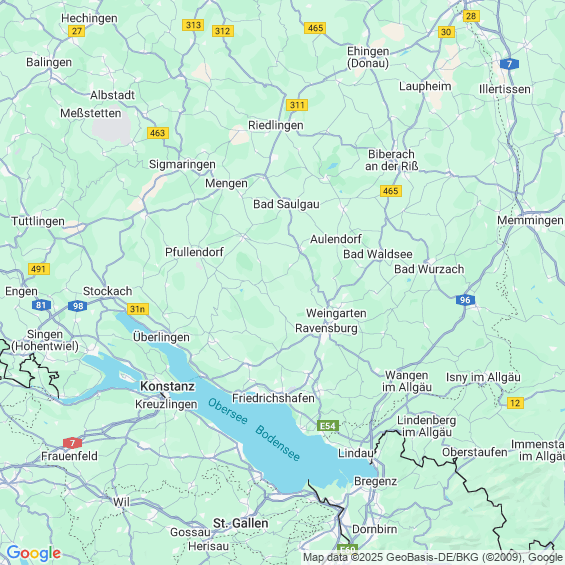565x565 pixels.
Task: Select the Konstanz city label
Action: click(x=168, y=386)
